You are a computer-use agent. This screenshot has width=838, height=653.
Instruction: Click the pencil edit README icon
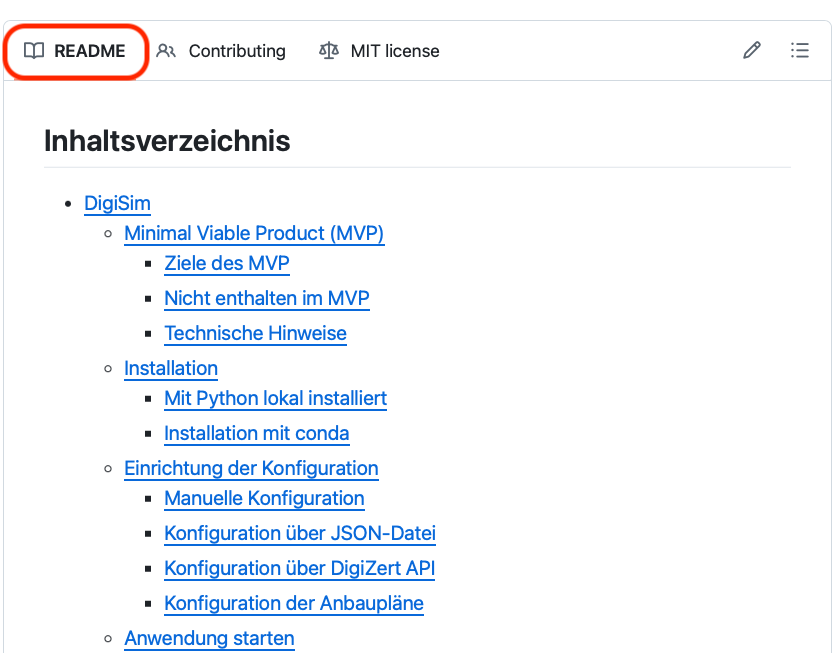coord(752,51)
